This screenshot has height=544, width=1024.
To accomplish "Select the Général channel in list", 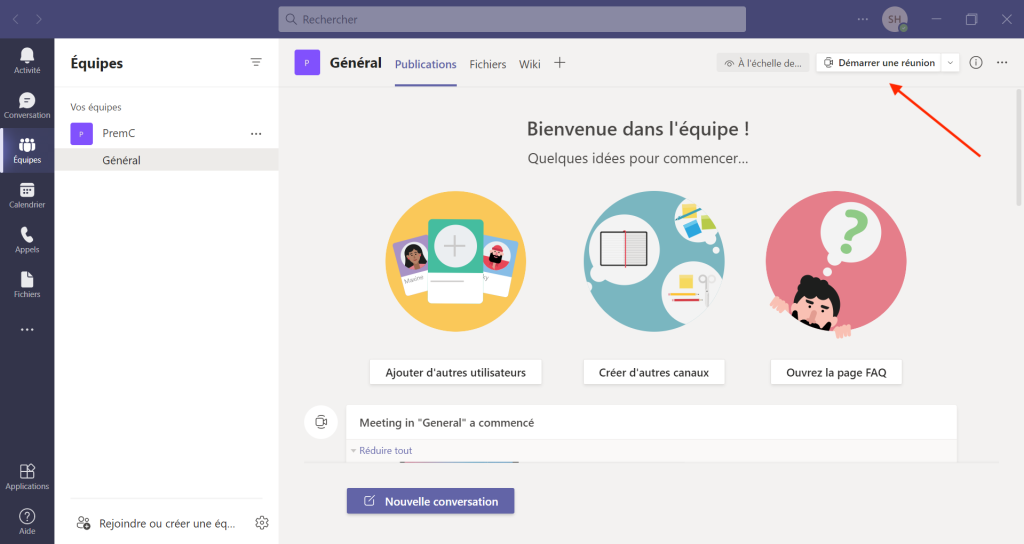I will click(x=167, y=160).
